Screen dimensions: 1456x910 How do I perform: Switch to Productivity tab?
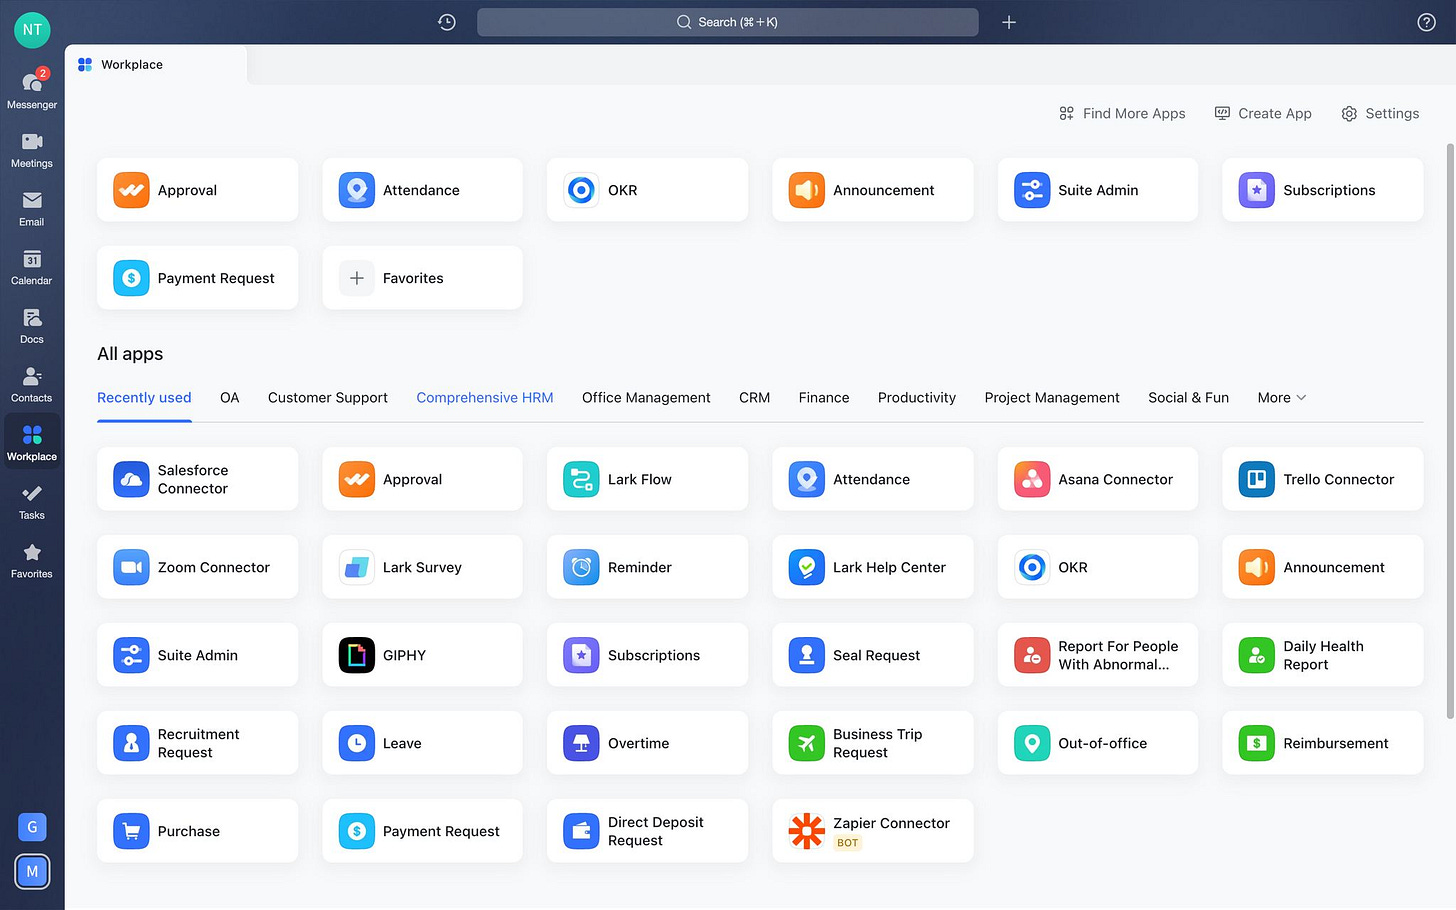[x=917, y=397]
